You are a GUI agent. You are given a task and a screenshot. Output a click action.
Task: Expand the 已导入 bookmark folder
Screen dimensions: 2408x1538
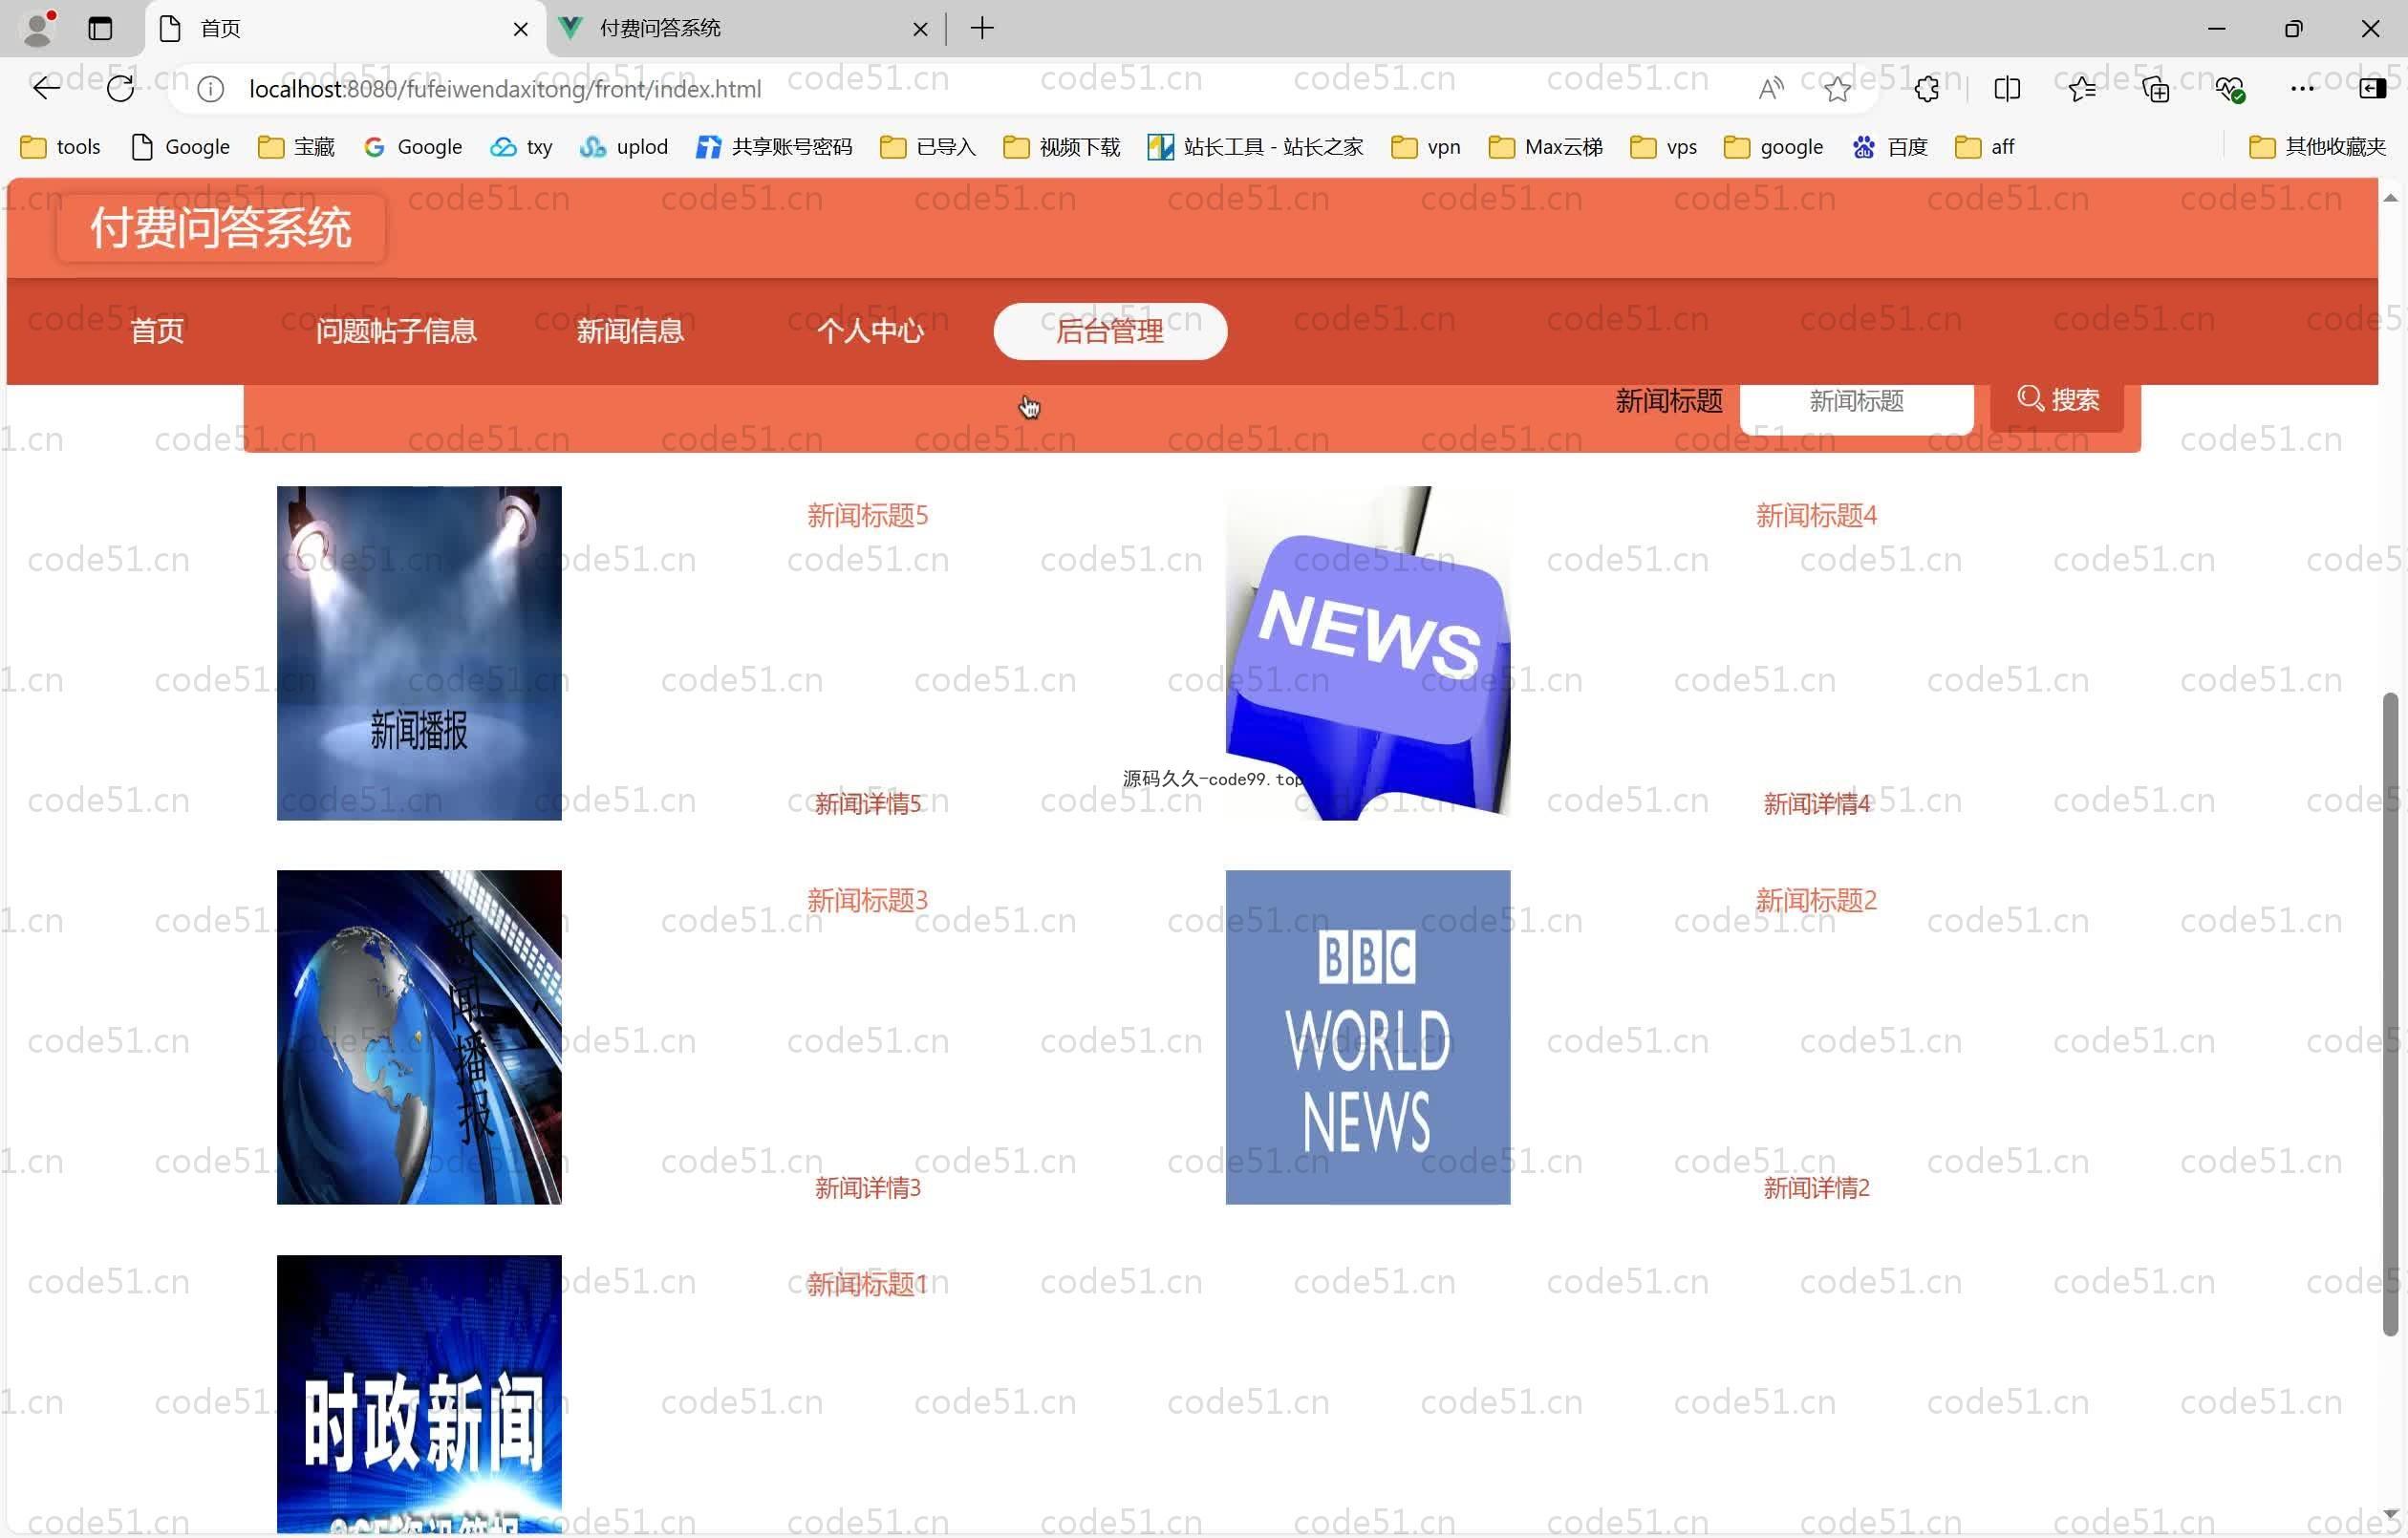927,147
